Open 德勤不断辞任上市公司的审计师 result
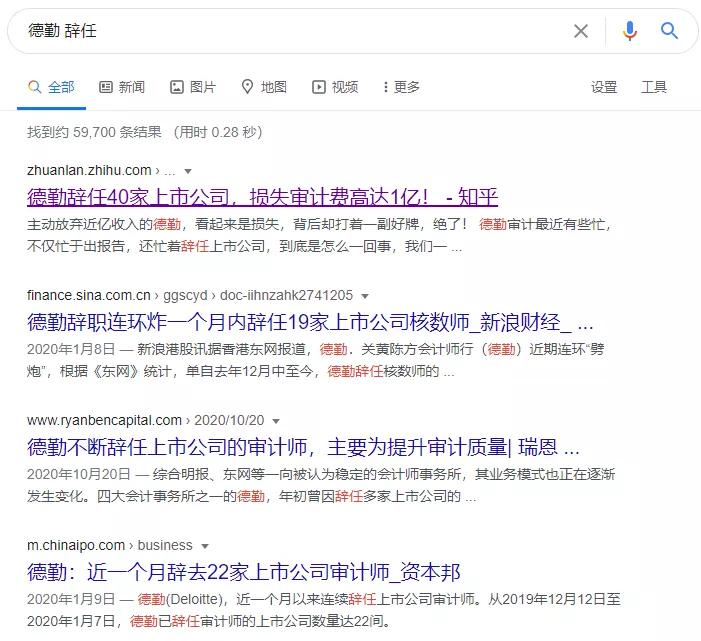 click(303, 447)
